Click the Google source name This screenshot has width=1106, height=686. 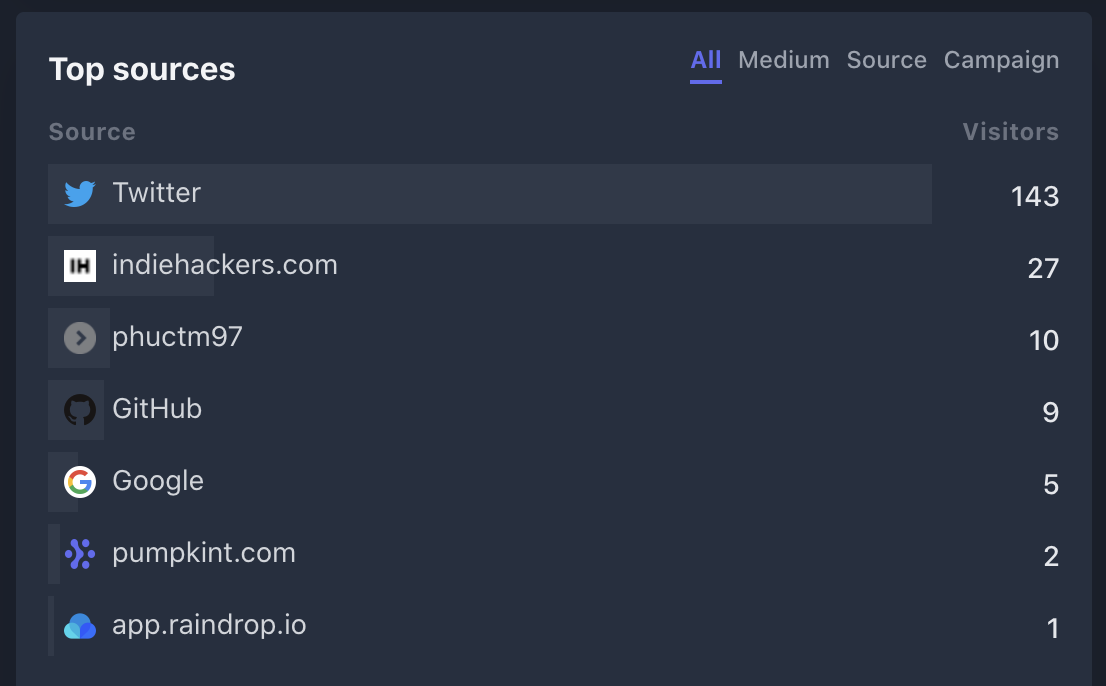pyautogui.click(x=158, y=481)
